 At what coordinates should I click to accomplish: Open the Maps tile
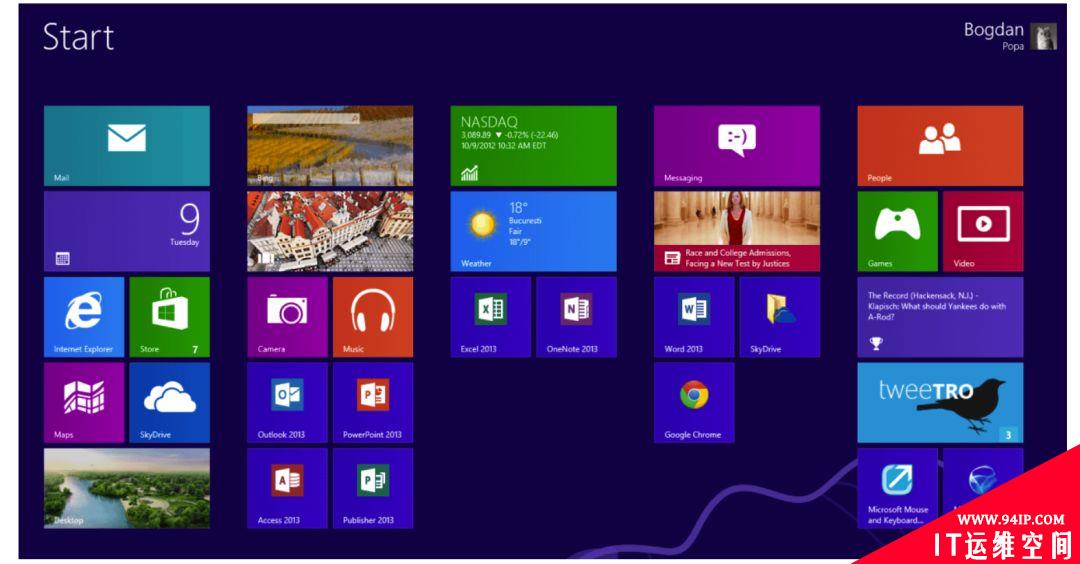click(84, 403)
